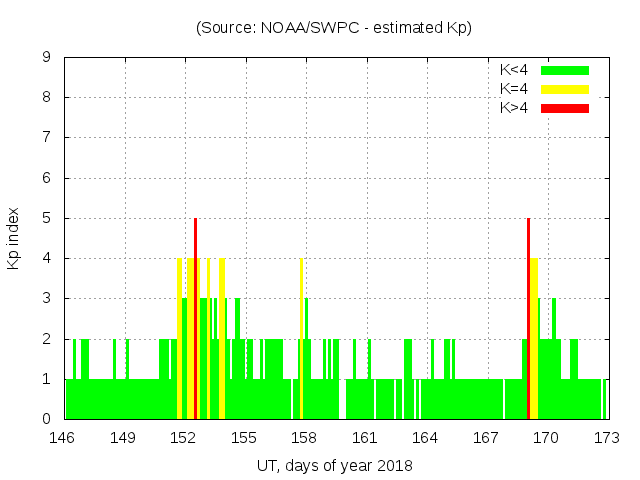Viewport: 640px width, 480px height.
Task: Select the 'K>4' legend label text
Action: click(x=514, y=107)
